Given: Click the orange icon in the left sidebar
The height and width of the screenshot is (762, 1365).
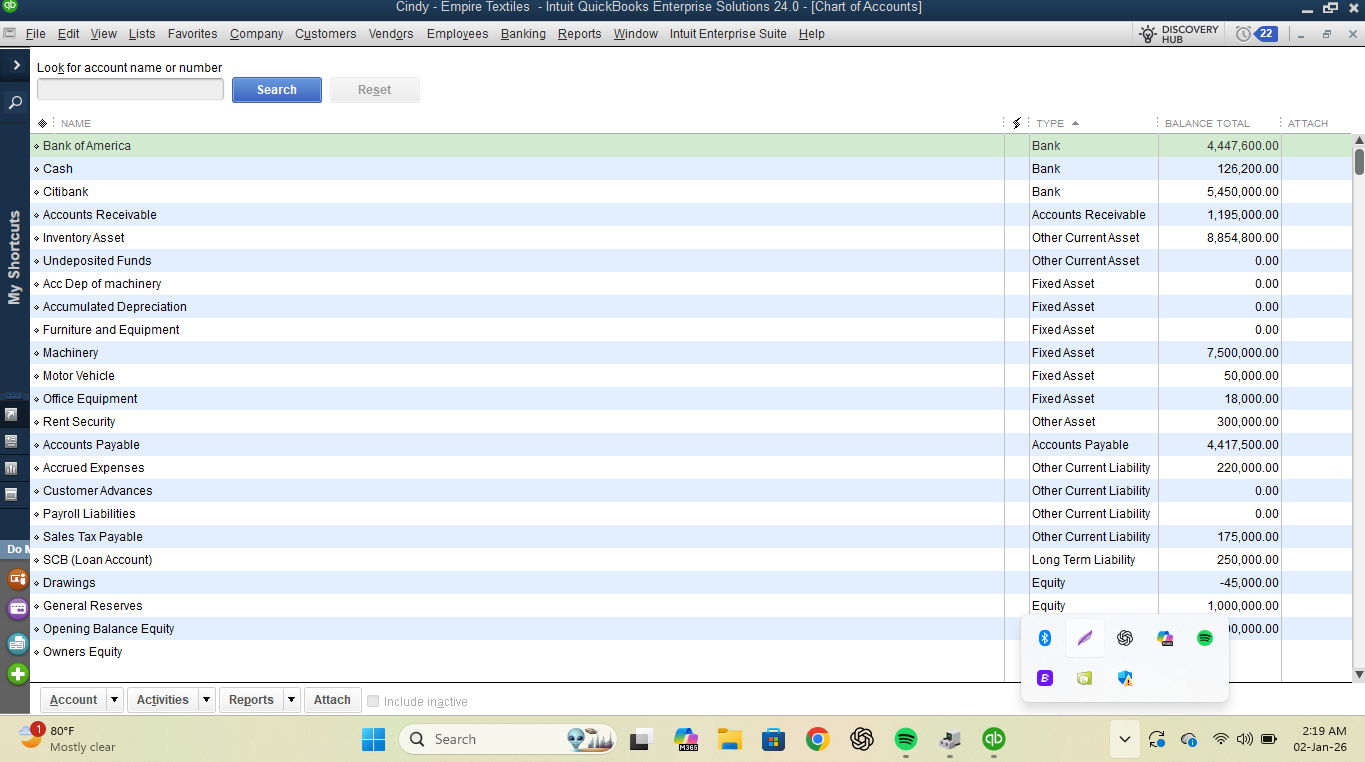Looking at the screenshot, I should tap(17, 578).
